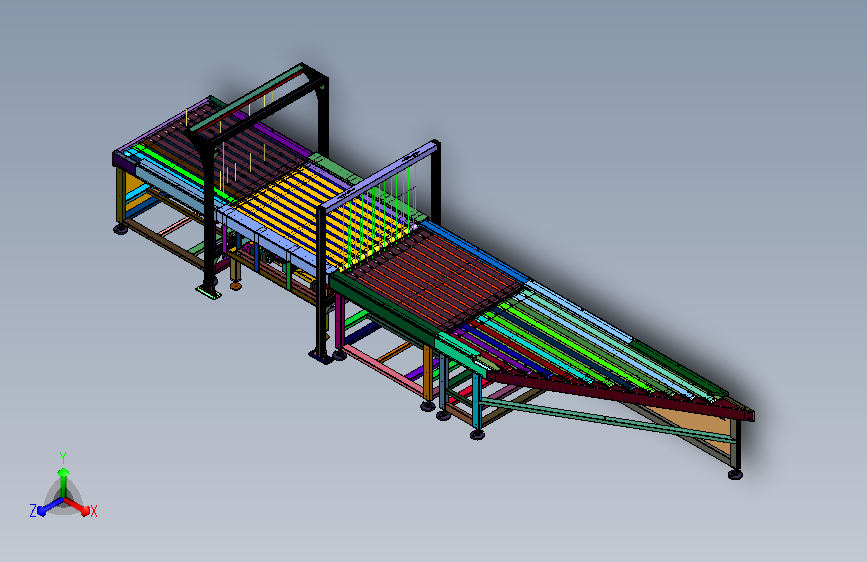Select the dark red angled support beam
The image size is (867, 562).
(619, 394)
